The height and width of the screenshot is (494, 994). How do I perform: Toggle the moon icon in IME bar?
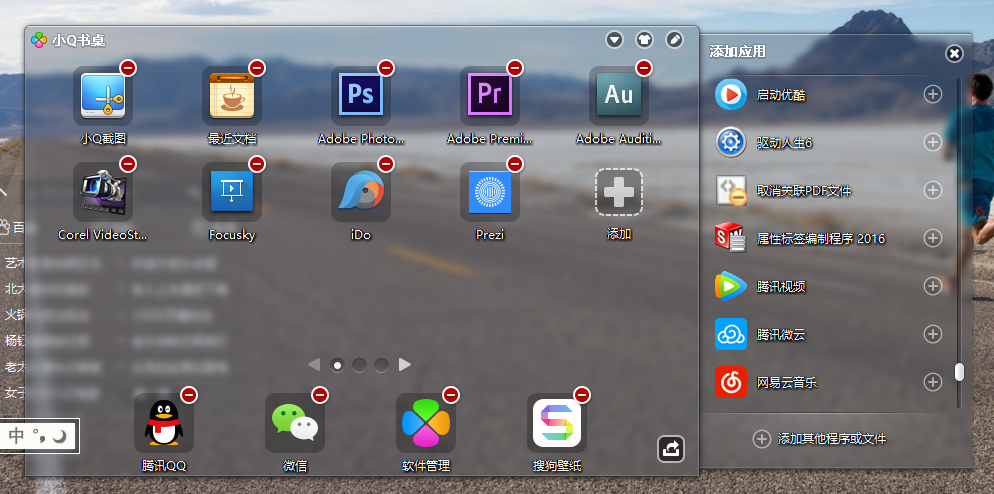(x=59, y=436)
